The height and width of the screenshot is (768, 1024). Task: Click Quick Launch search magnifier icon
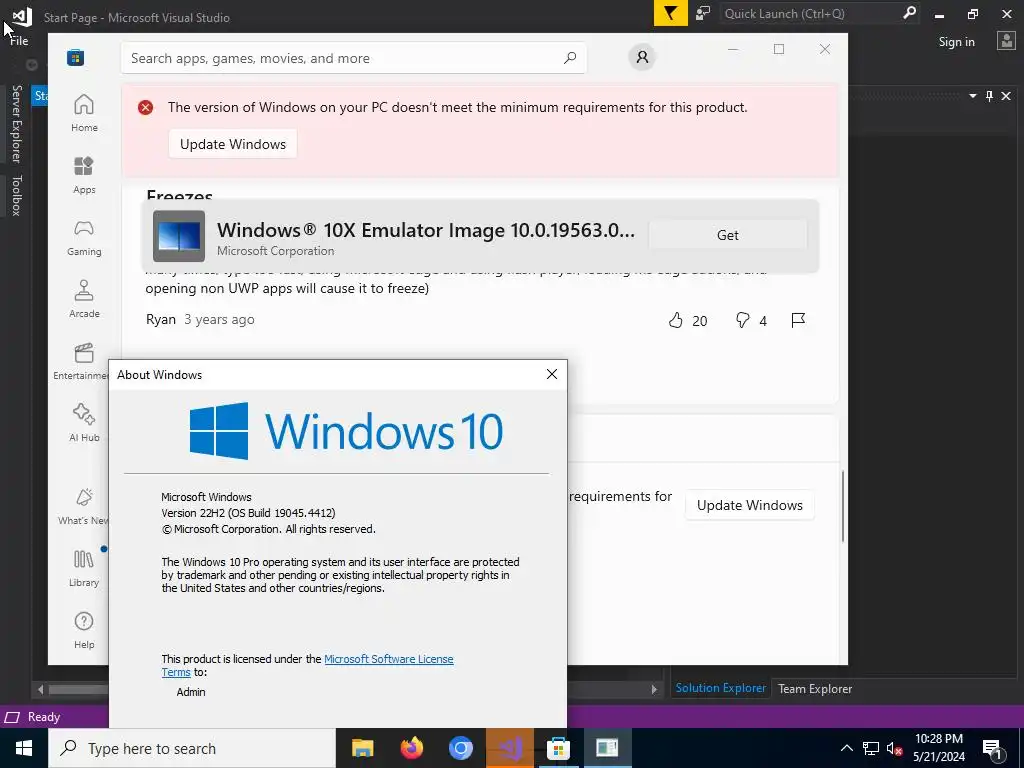tap(909, 13)
